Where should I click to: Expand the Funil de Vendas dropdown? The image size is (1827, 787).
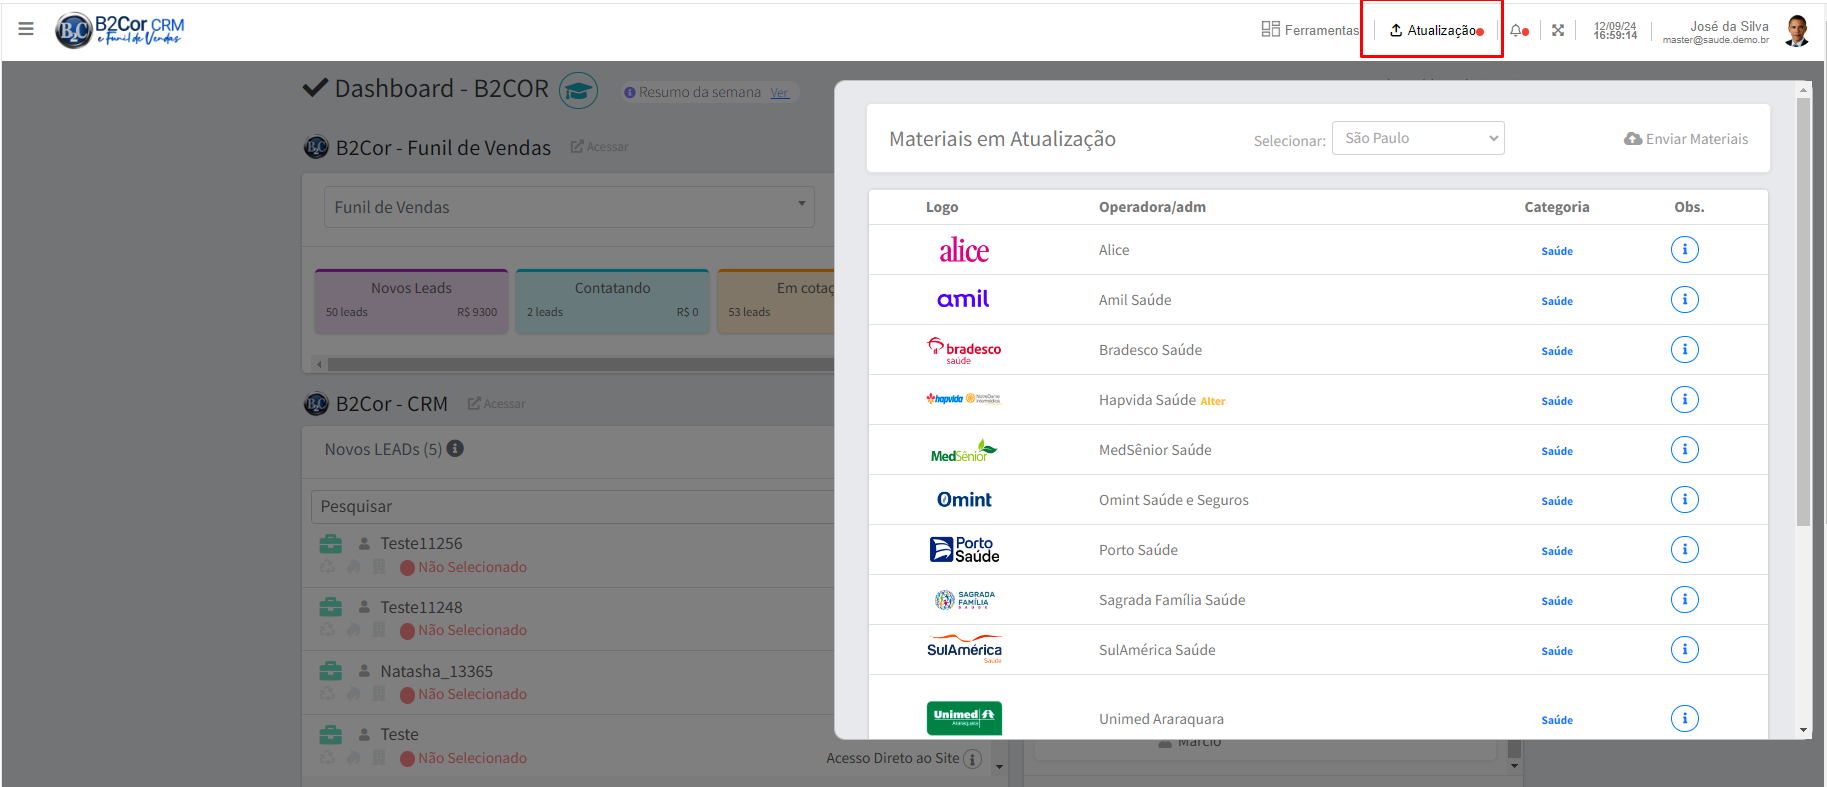[568, 207]
